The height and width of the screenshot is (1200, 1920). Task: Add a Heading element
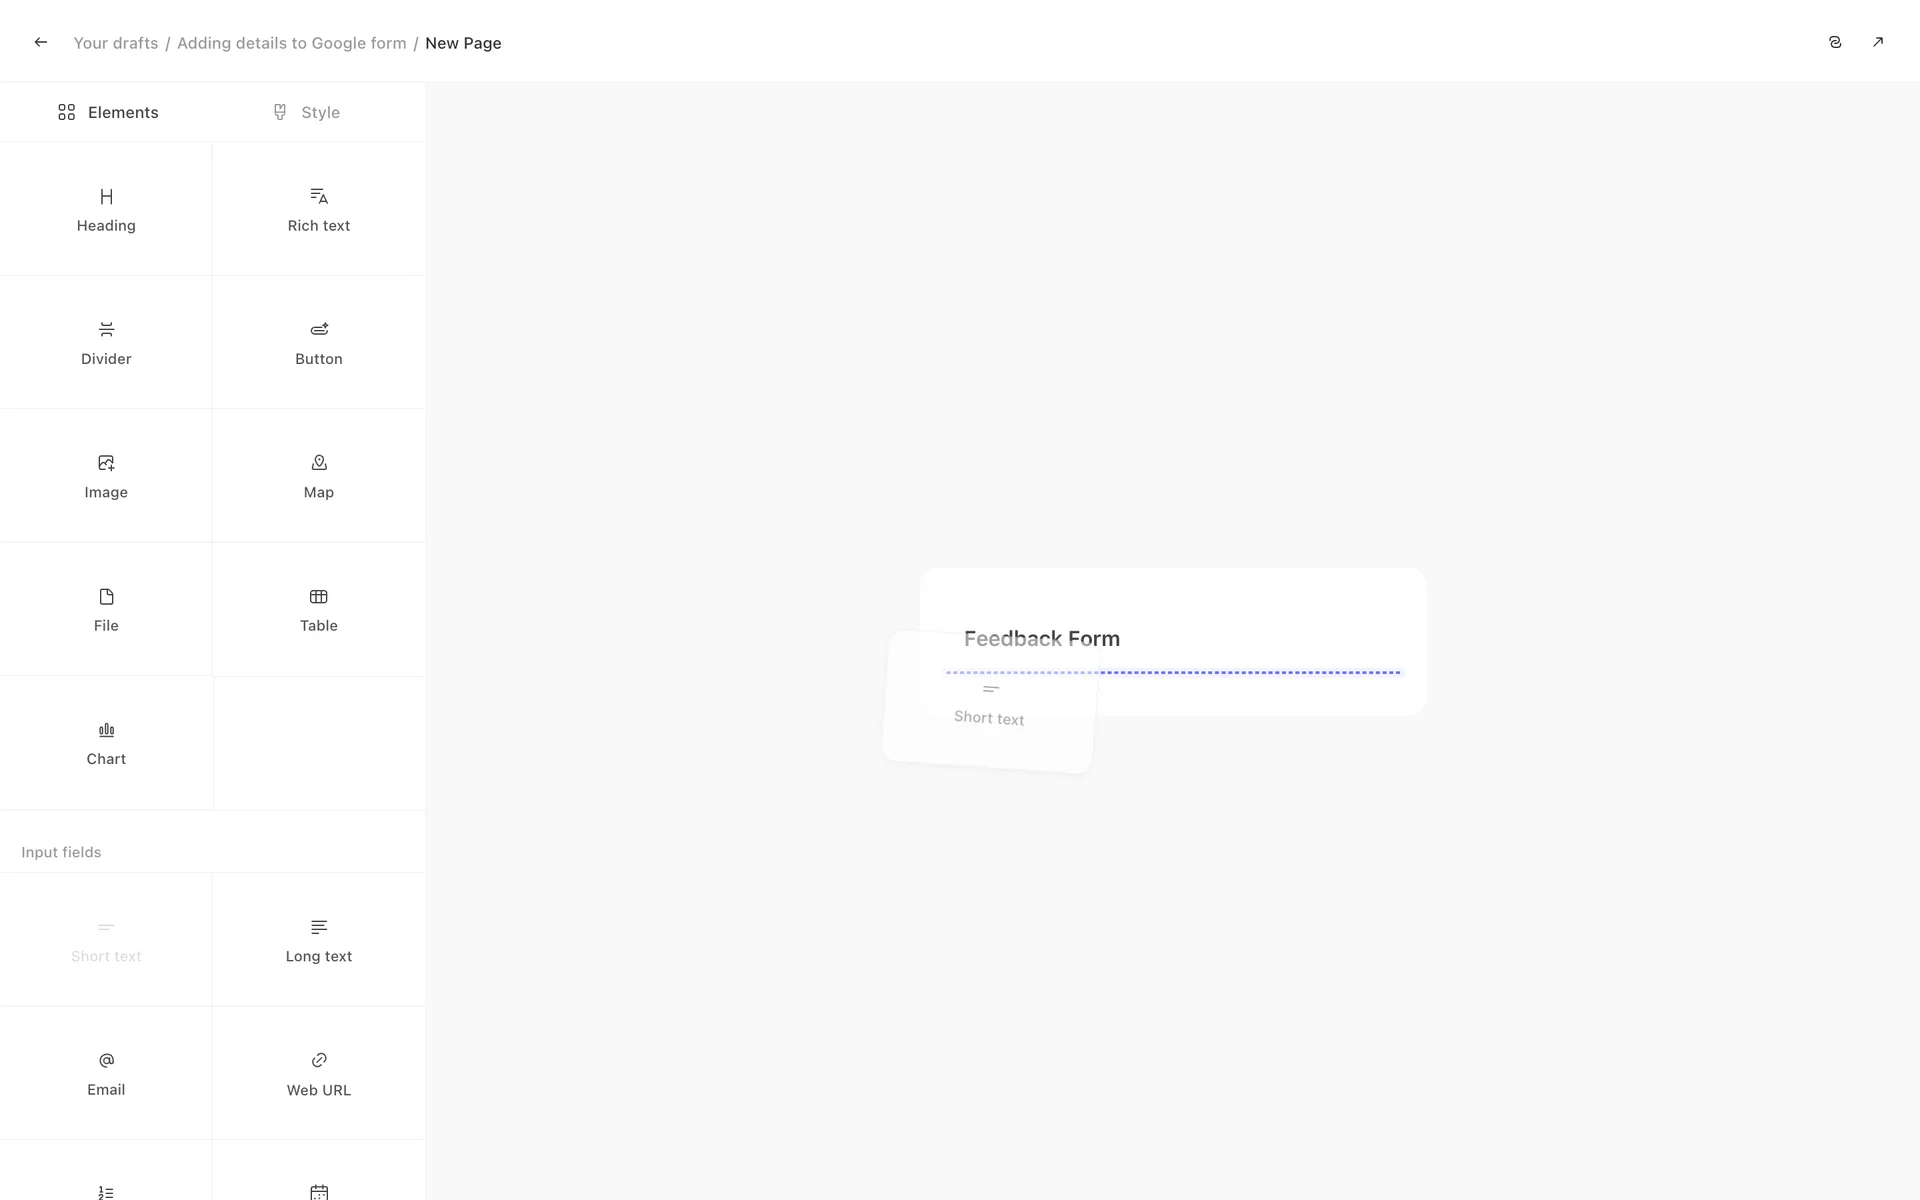pyautogui.click(x=106, y=209)
